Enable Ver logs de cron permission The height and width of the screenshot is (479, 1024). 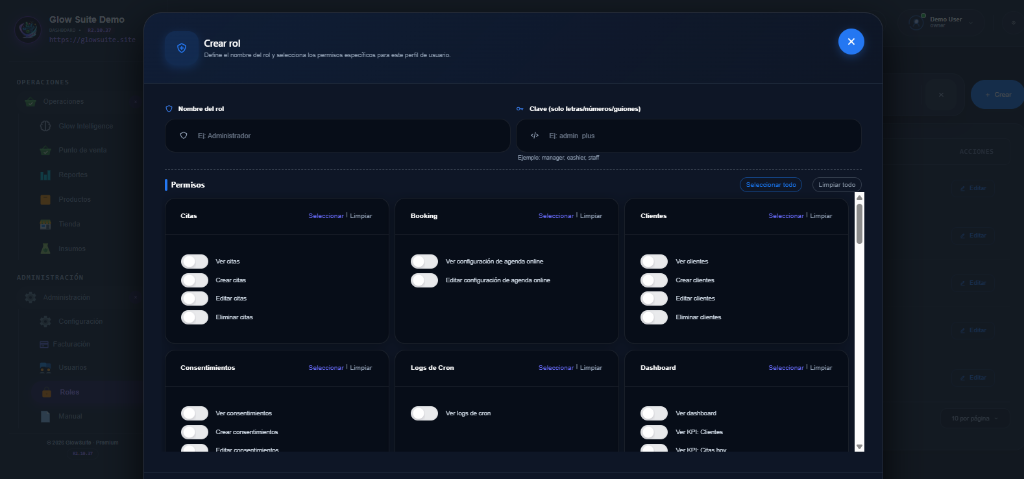(424, 414)
